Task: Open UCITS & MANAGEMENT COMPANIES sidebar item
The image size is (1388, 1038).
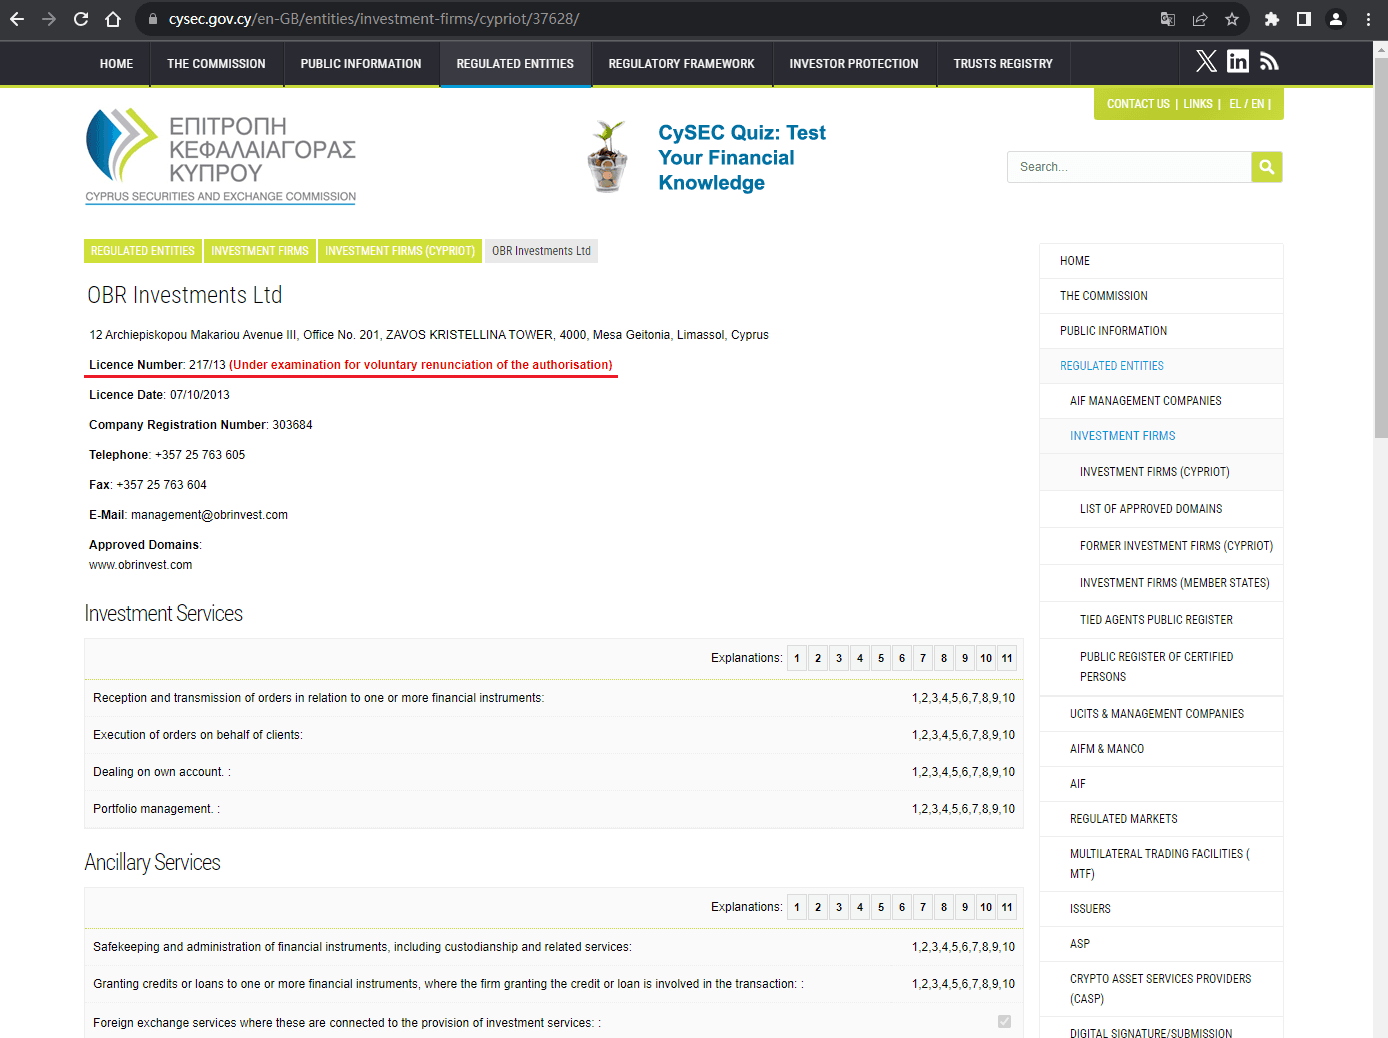Action: (x=1161, y=714)
